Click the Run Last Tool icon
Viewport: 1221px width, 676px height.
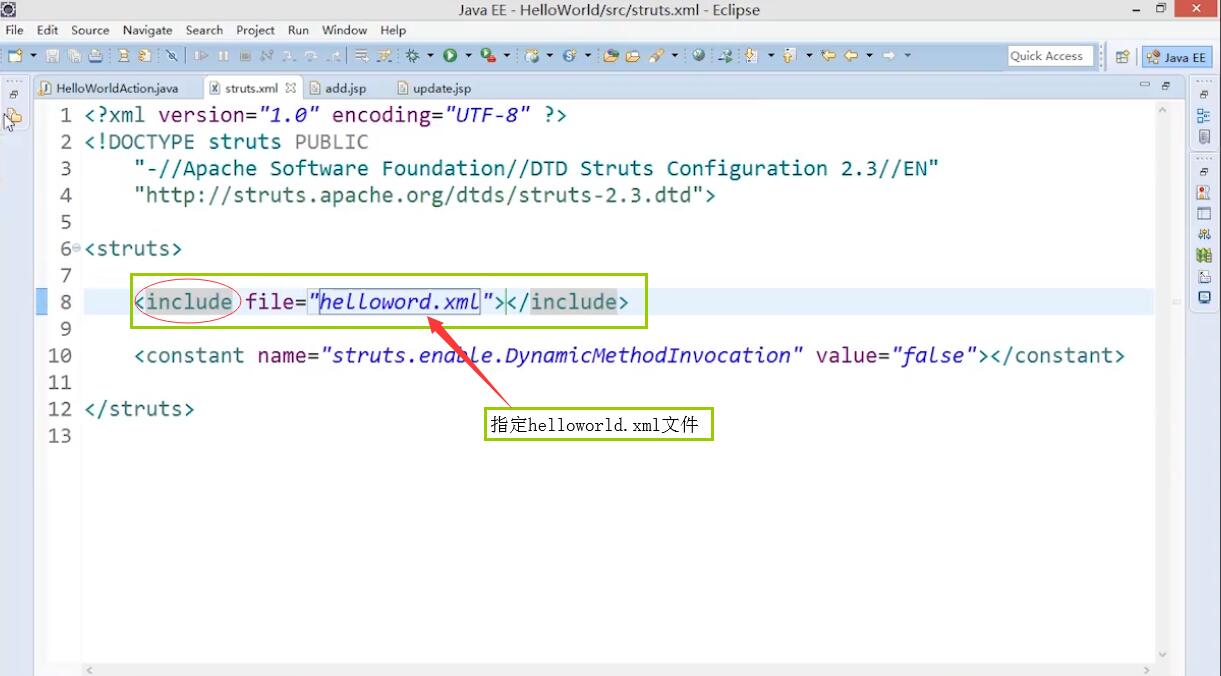(486, 56)
